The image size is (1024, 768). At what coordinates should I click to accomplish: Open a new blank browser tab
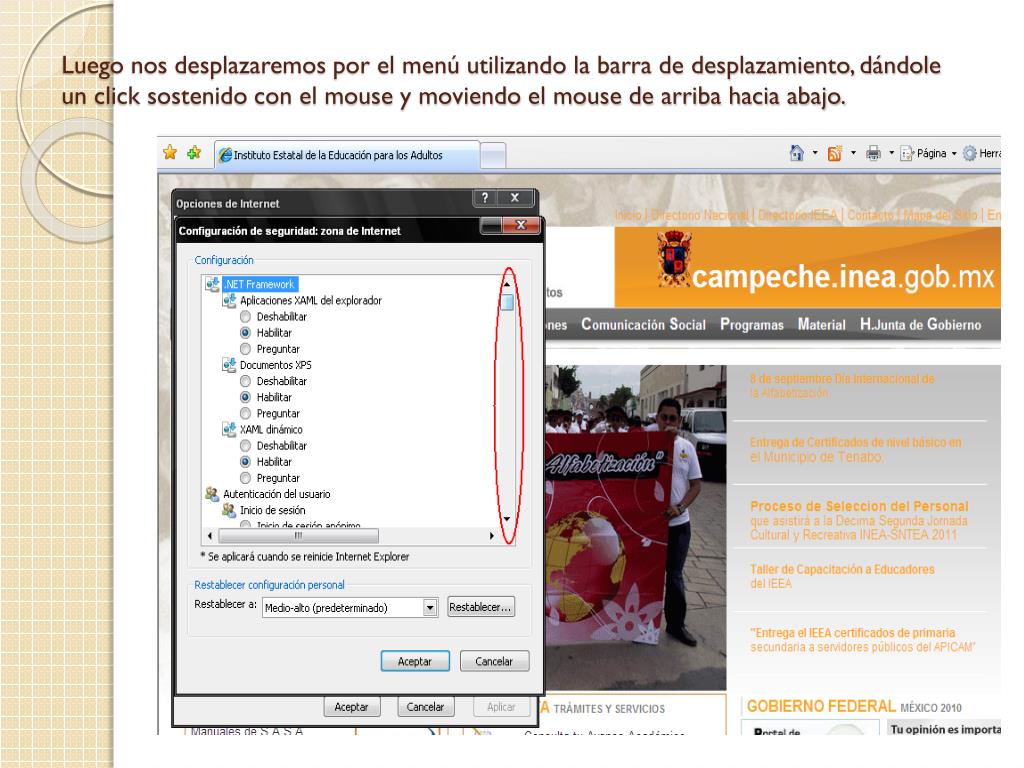tap(494, 155)
